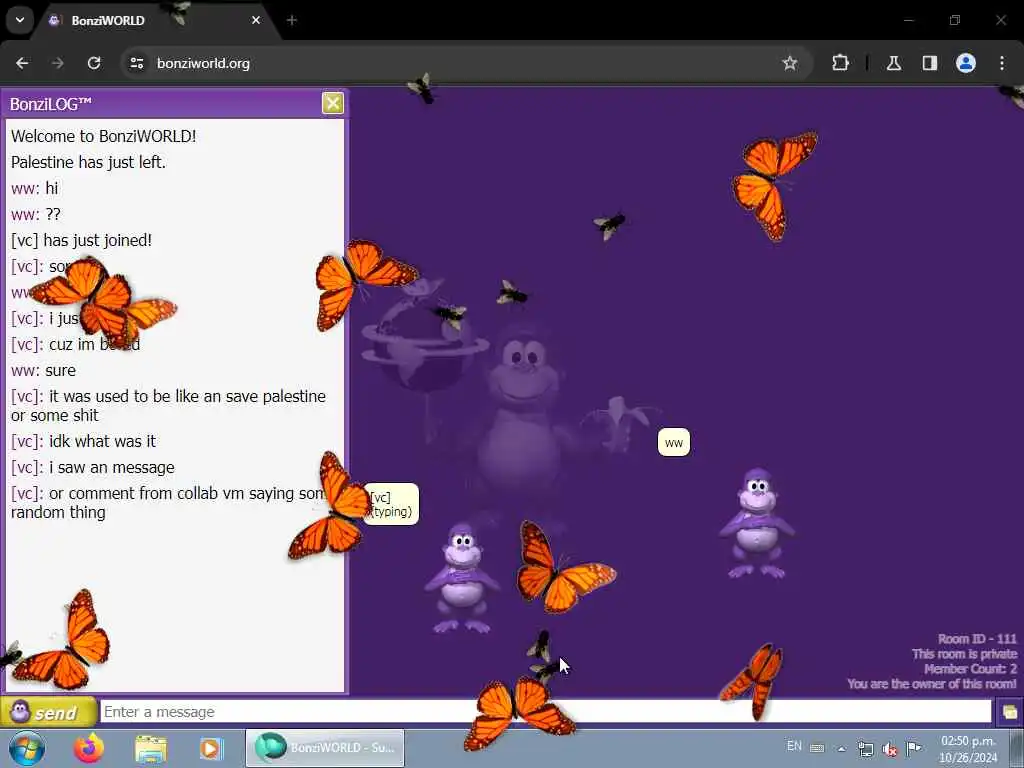Go forward in browser history
Viewport: 1024px width, 768px height.
coord(57,63)
